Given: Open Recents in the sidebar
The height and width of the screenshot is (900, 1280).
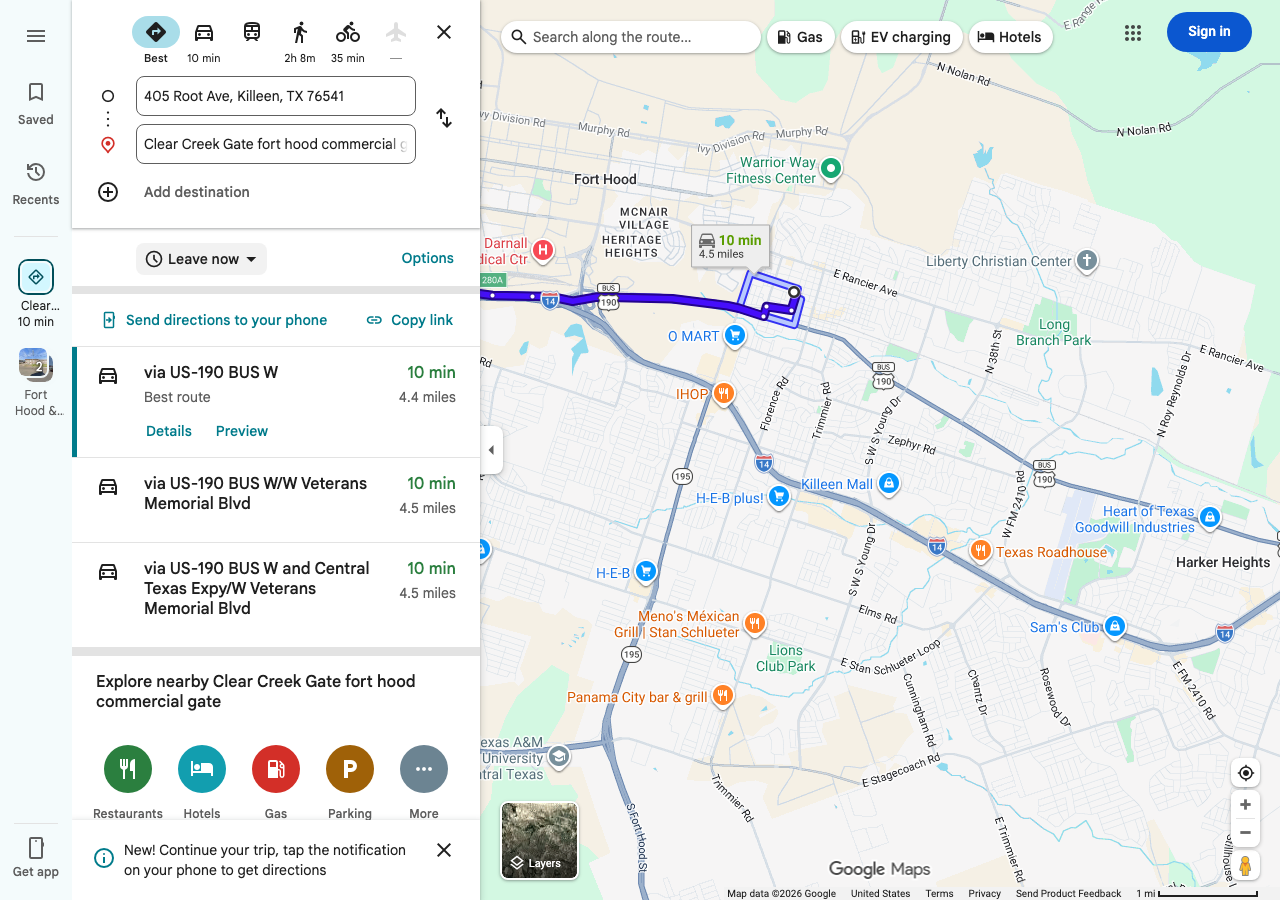Looking at the screenshot, I should pos(36,184).
